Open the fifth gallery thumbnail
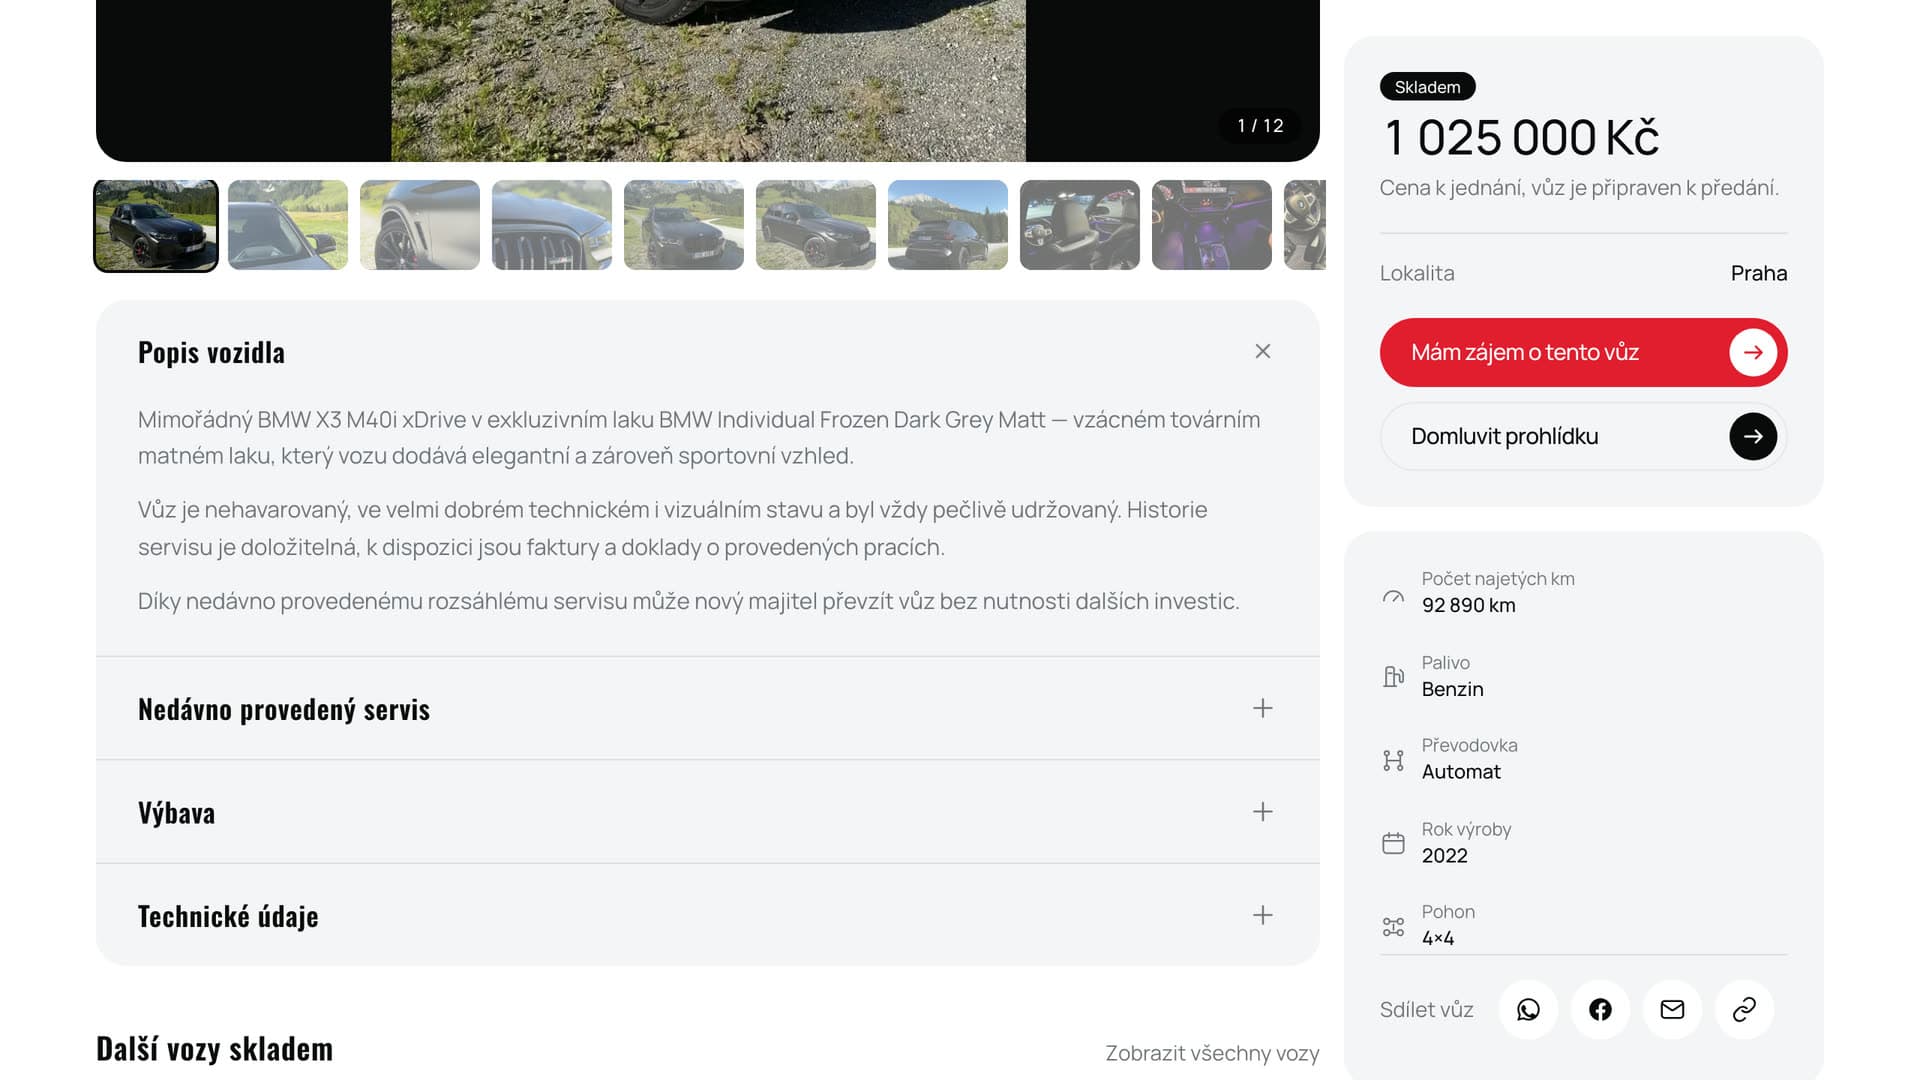The image size is (1920, 1080). [684, 225]
